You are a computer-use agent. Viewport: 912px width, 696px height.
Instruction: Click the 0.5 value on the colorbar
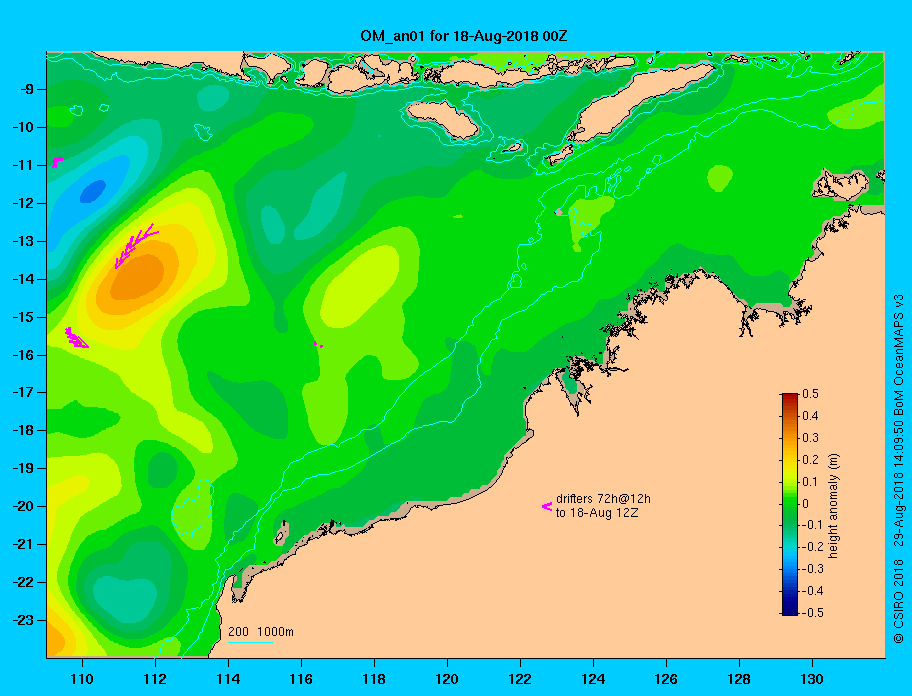click(810, 394)
